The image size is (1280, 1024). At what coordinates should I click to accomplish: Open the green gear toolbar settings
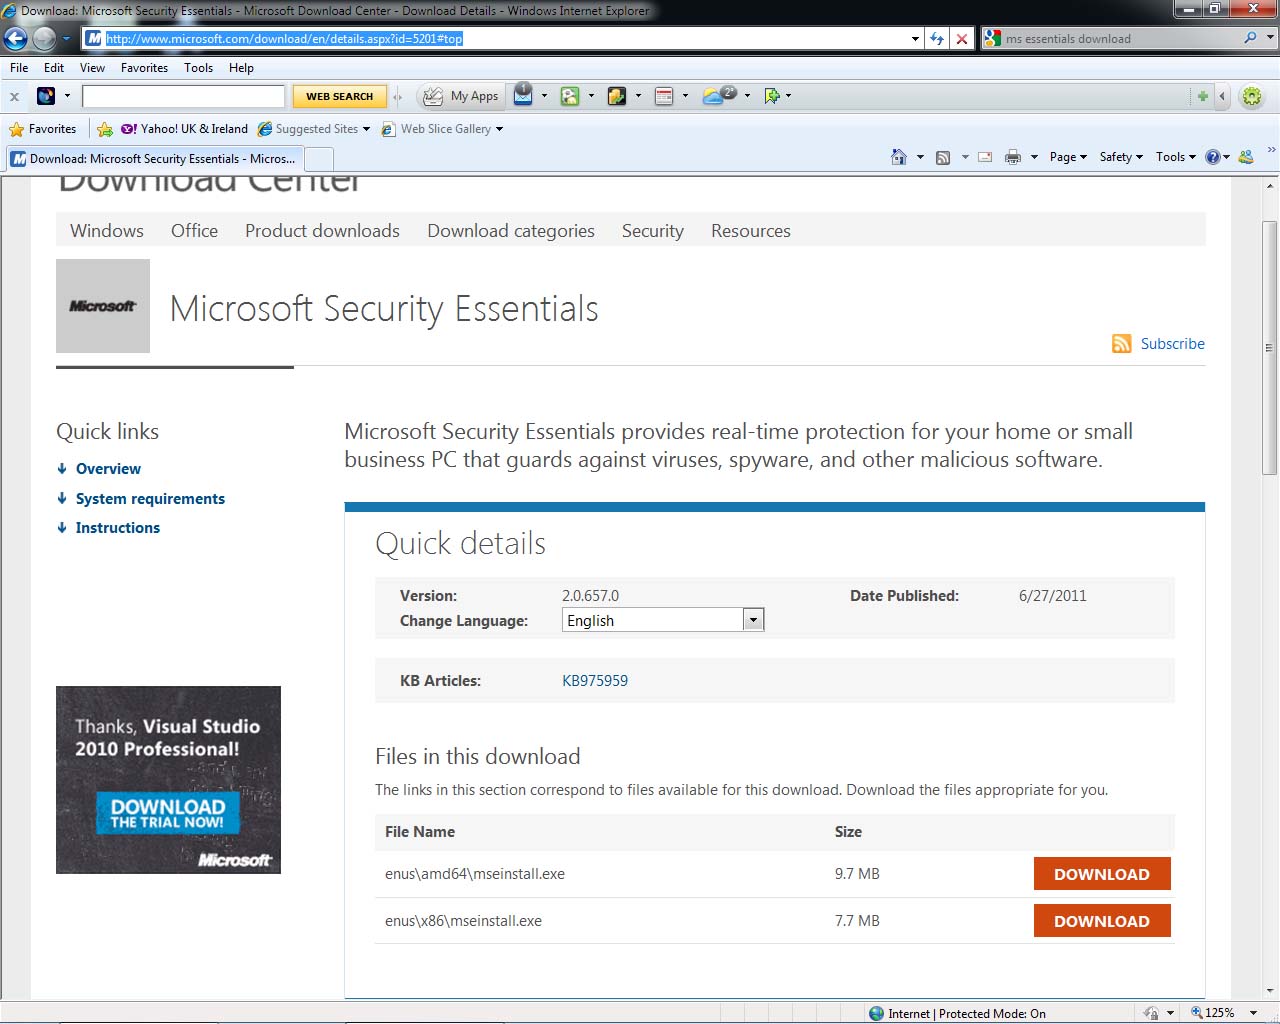coord(1251,97)
